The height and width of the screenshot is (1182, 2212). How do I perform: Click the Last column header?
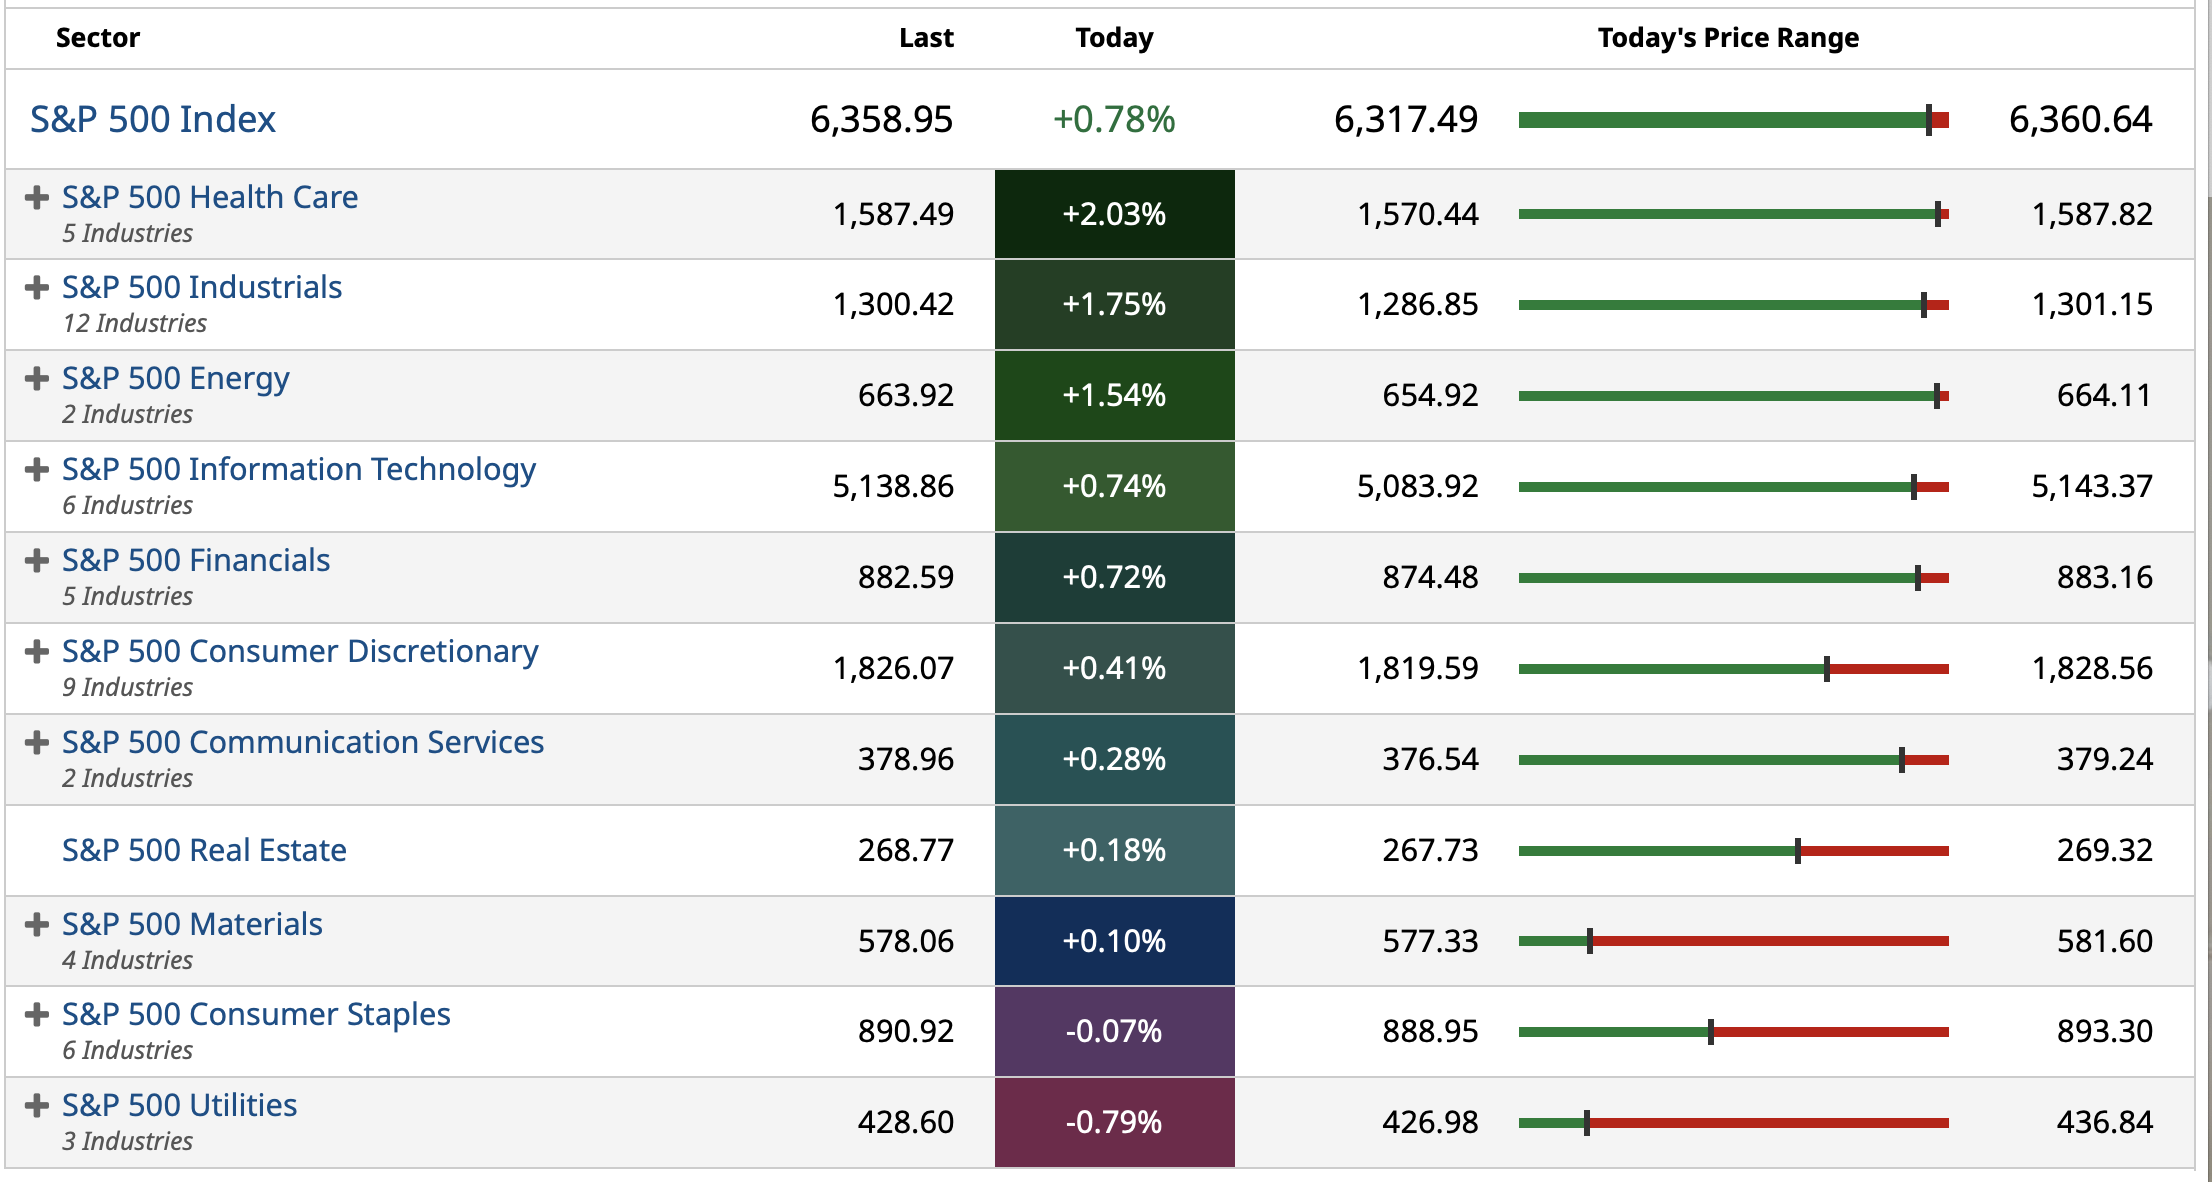[926, 38]
